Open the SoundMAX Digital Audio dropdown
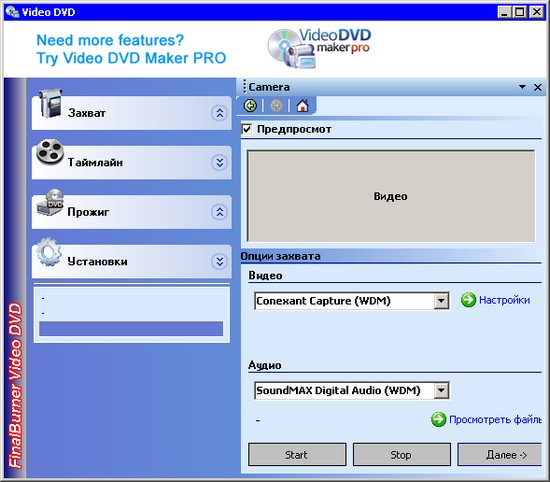Viewport: 550px width, 482px height. point(441,390)
